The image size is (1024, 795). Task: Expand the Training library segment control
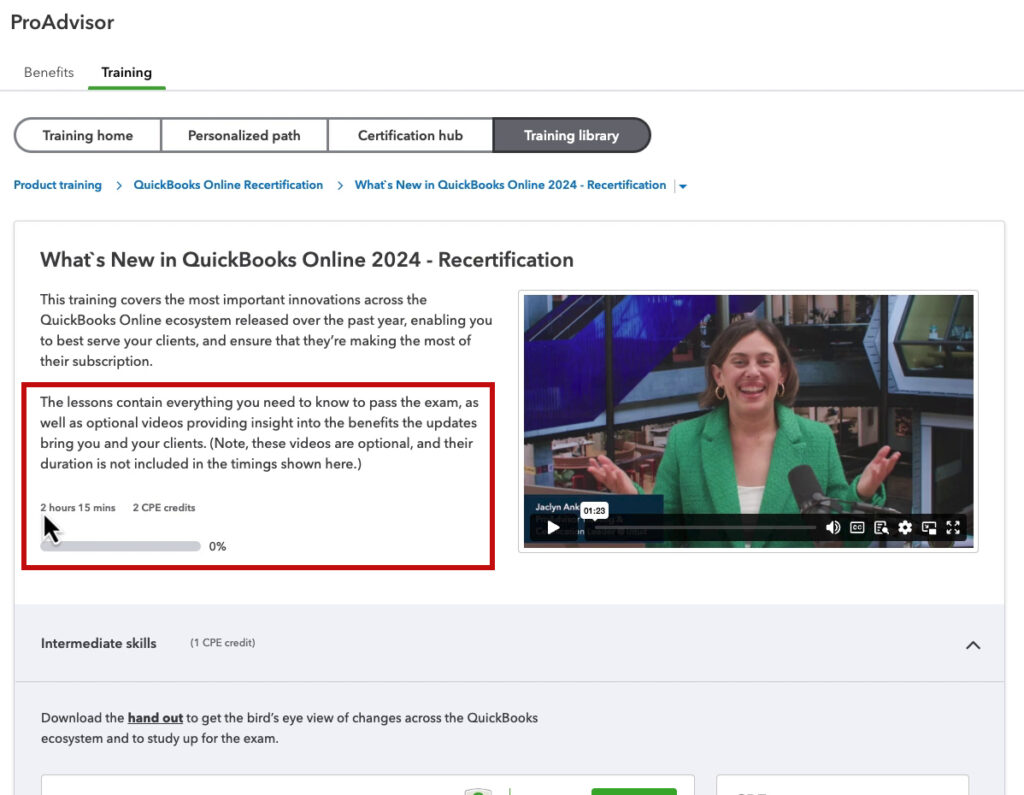click(572, 134)
